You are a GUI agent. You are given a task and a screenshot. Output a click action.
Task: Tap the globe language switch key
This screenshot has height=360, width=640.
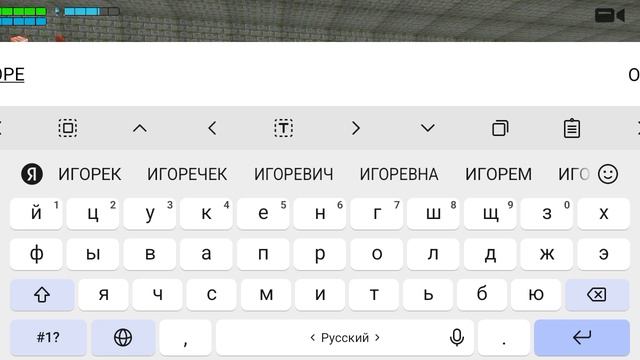123,338
